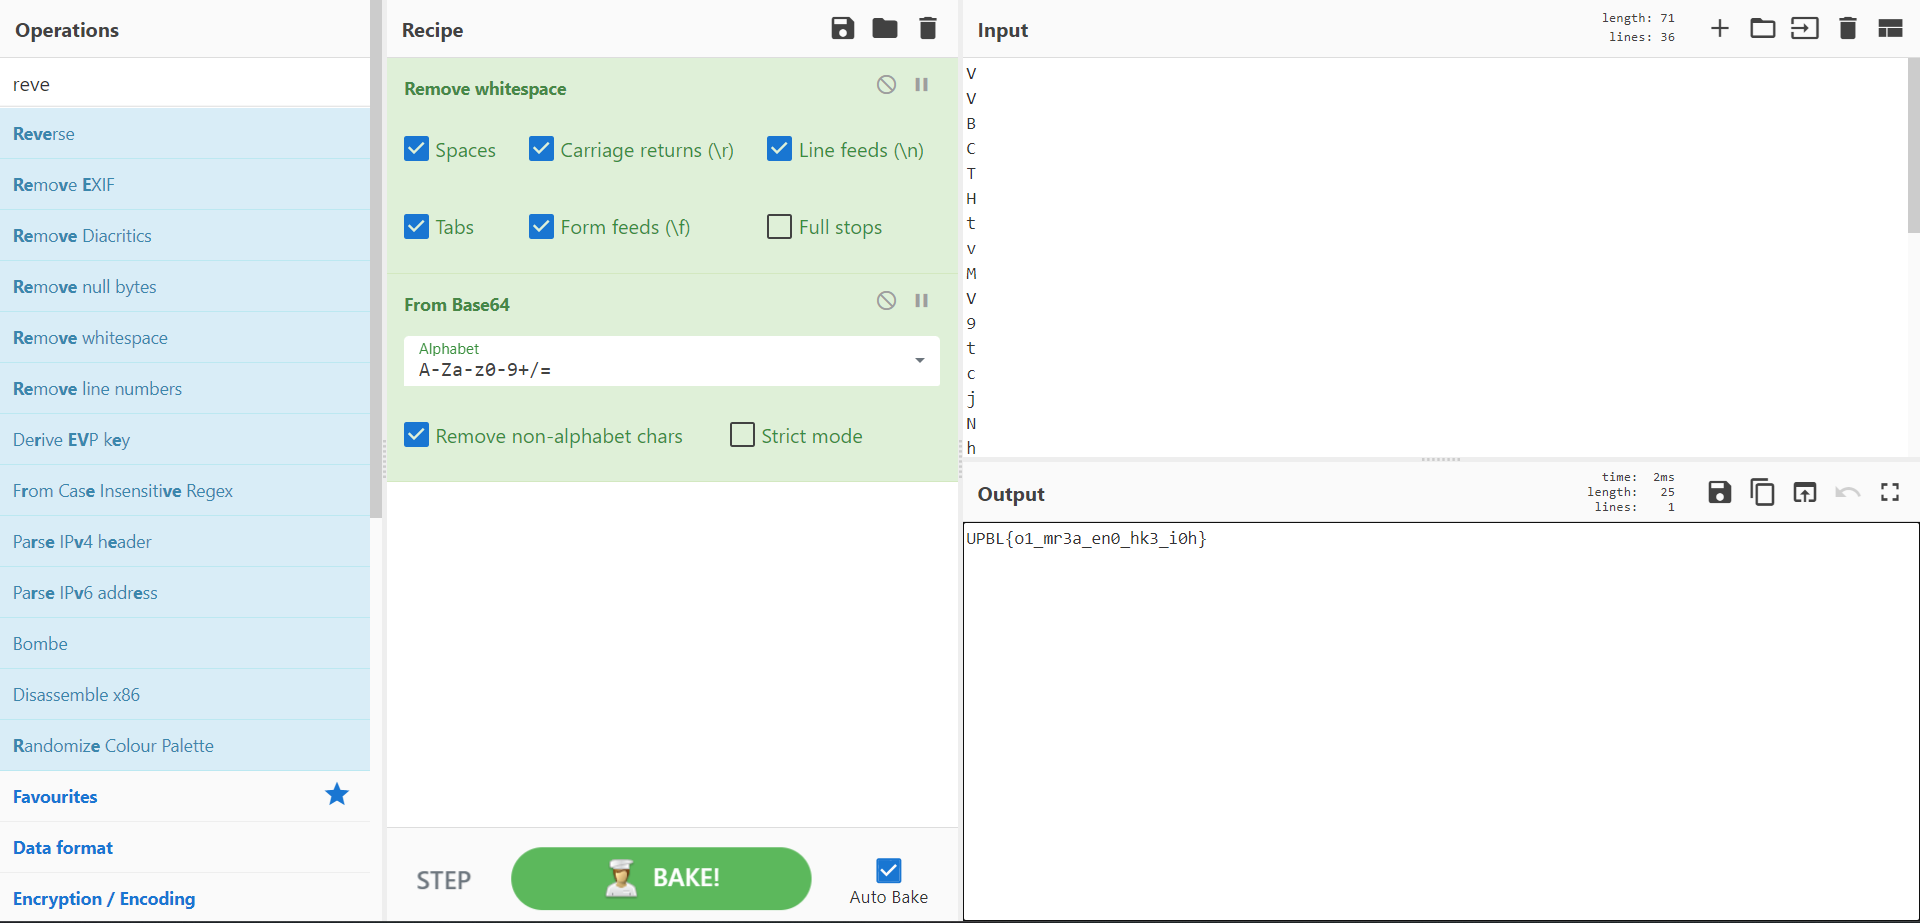Enable Strict mode for From Base64
The width and height of the screenshot is (1920, 923).
741,434
